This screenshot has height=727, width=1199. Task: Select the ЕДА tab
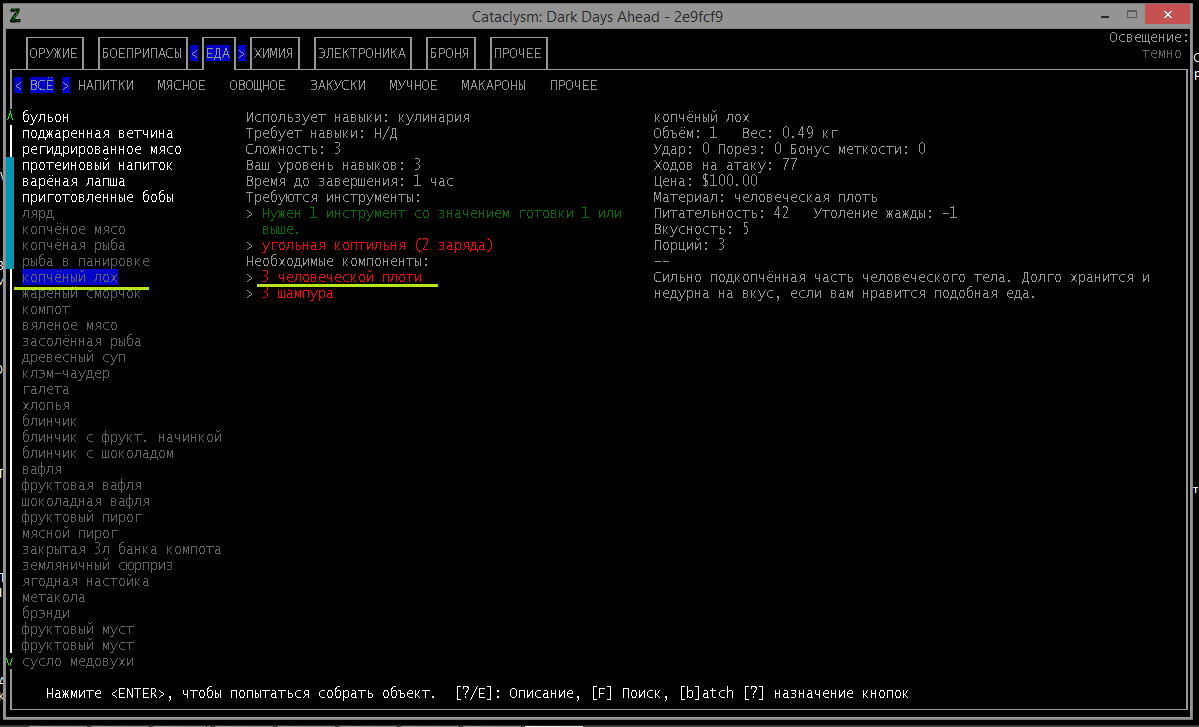218,54
